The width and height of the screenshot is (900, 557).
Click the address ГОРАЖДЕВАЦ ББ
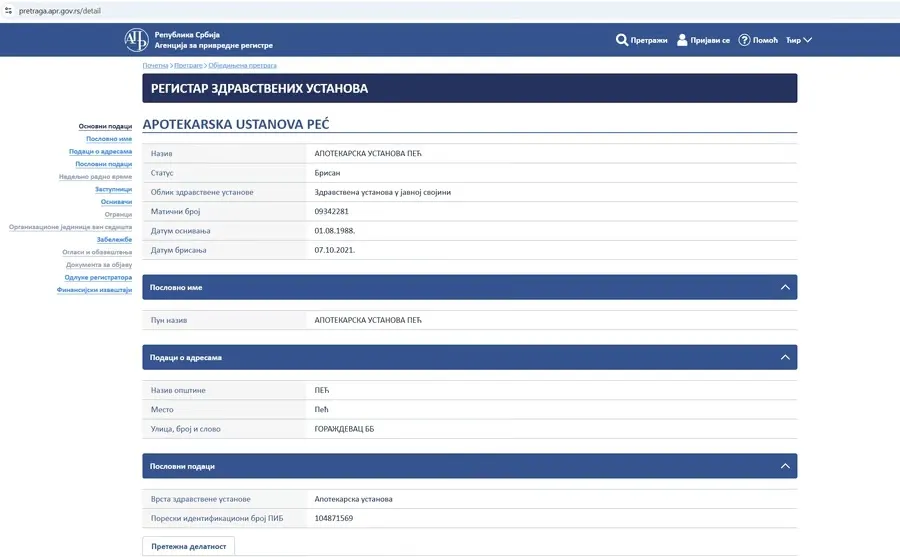[344, 429]
